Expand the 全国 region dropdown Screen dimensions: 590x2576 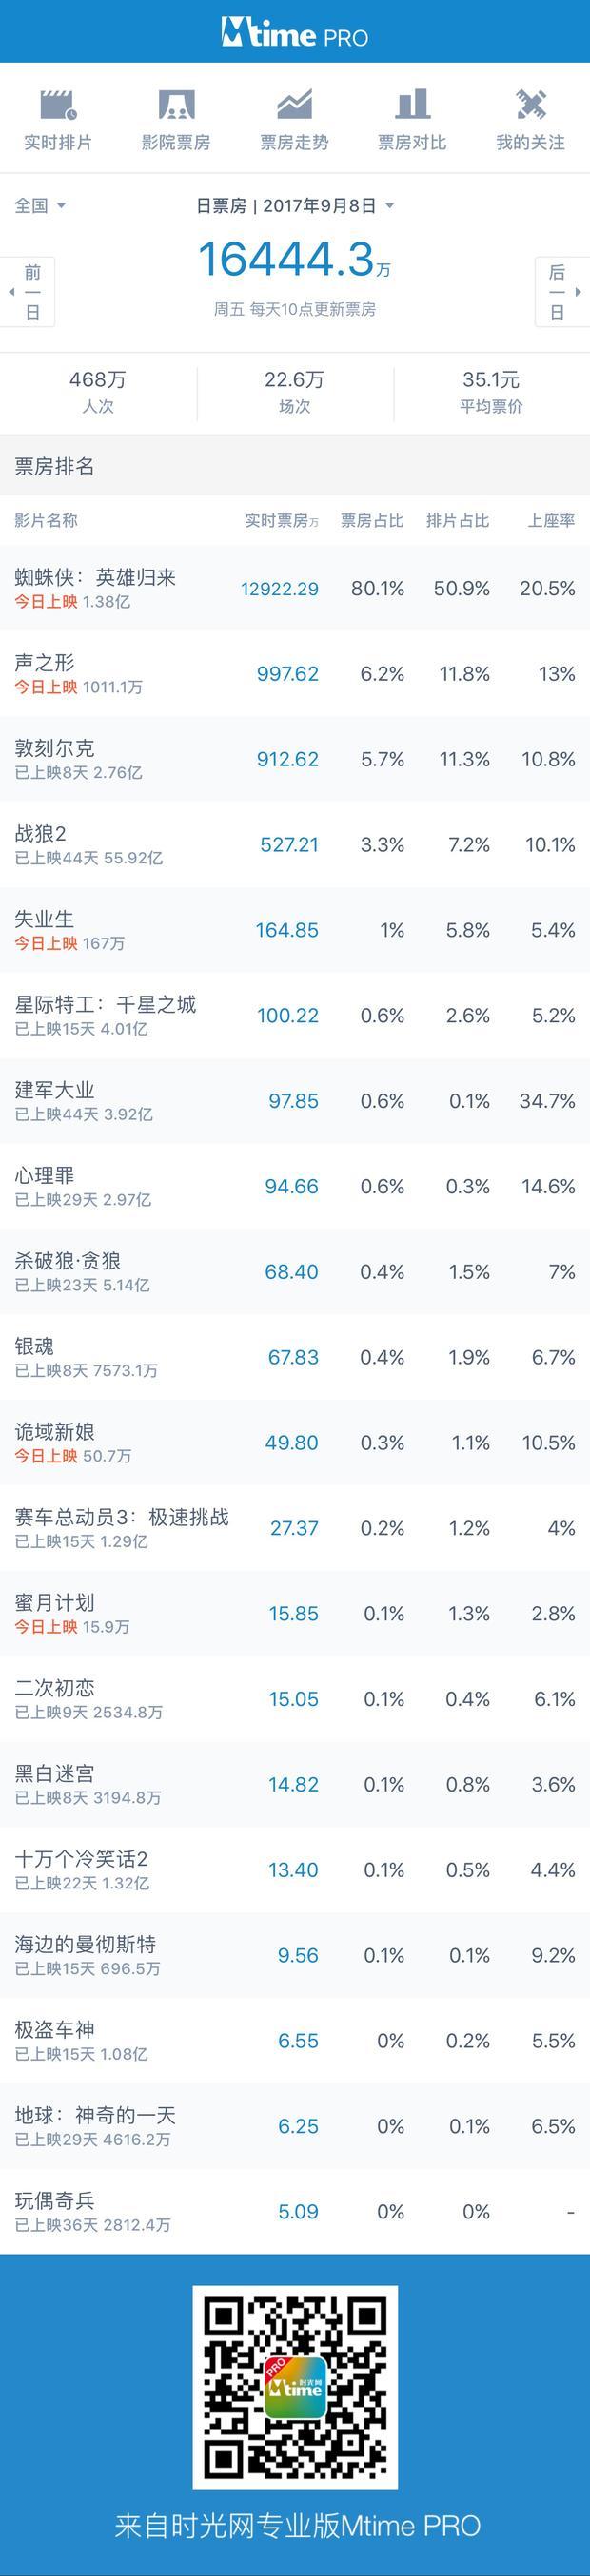(x=40, y=205)
